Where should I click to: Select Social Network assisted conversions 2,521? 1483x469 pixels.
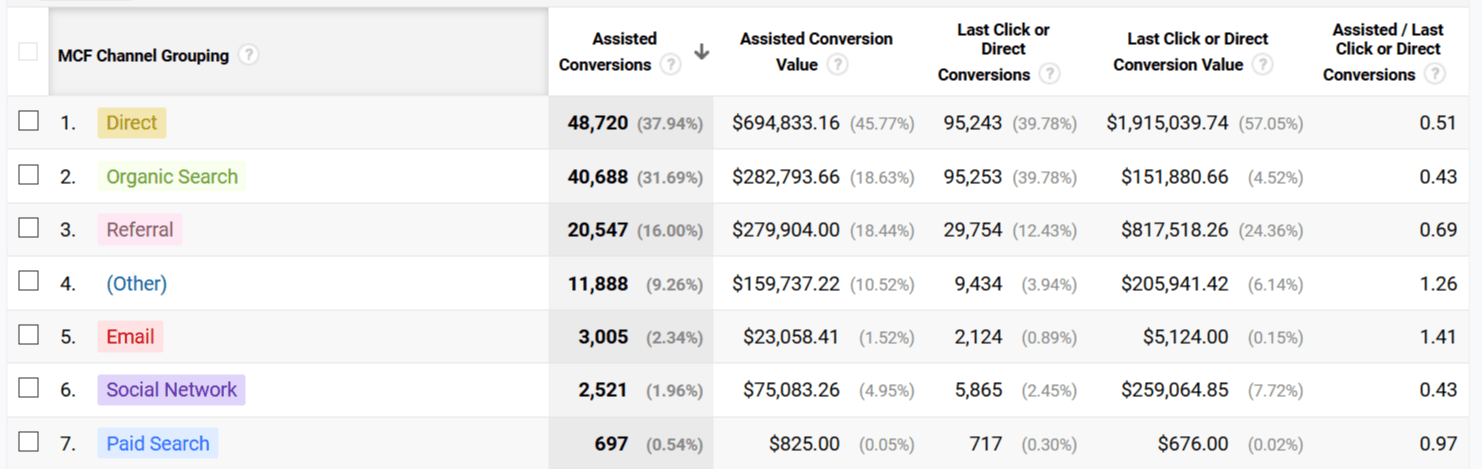tap(603, 390)
